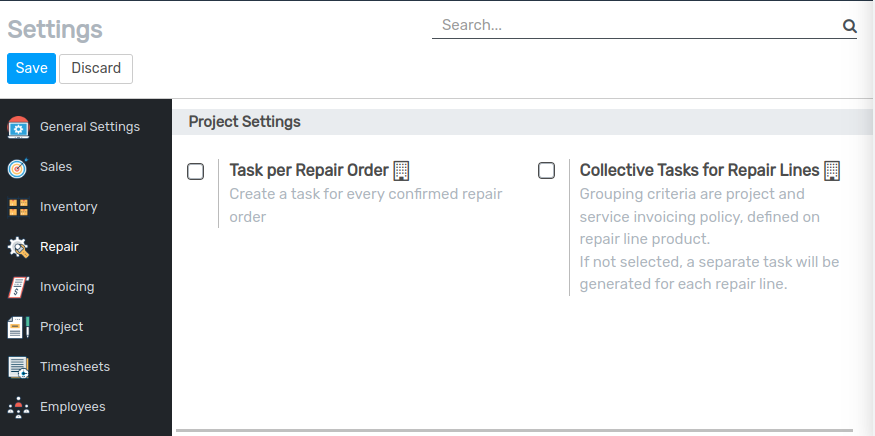875x436 pixels.
Task: Save the settings
Action: point(31,68)
